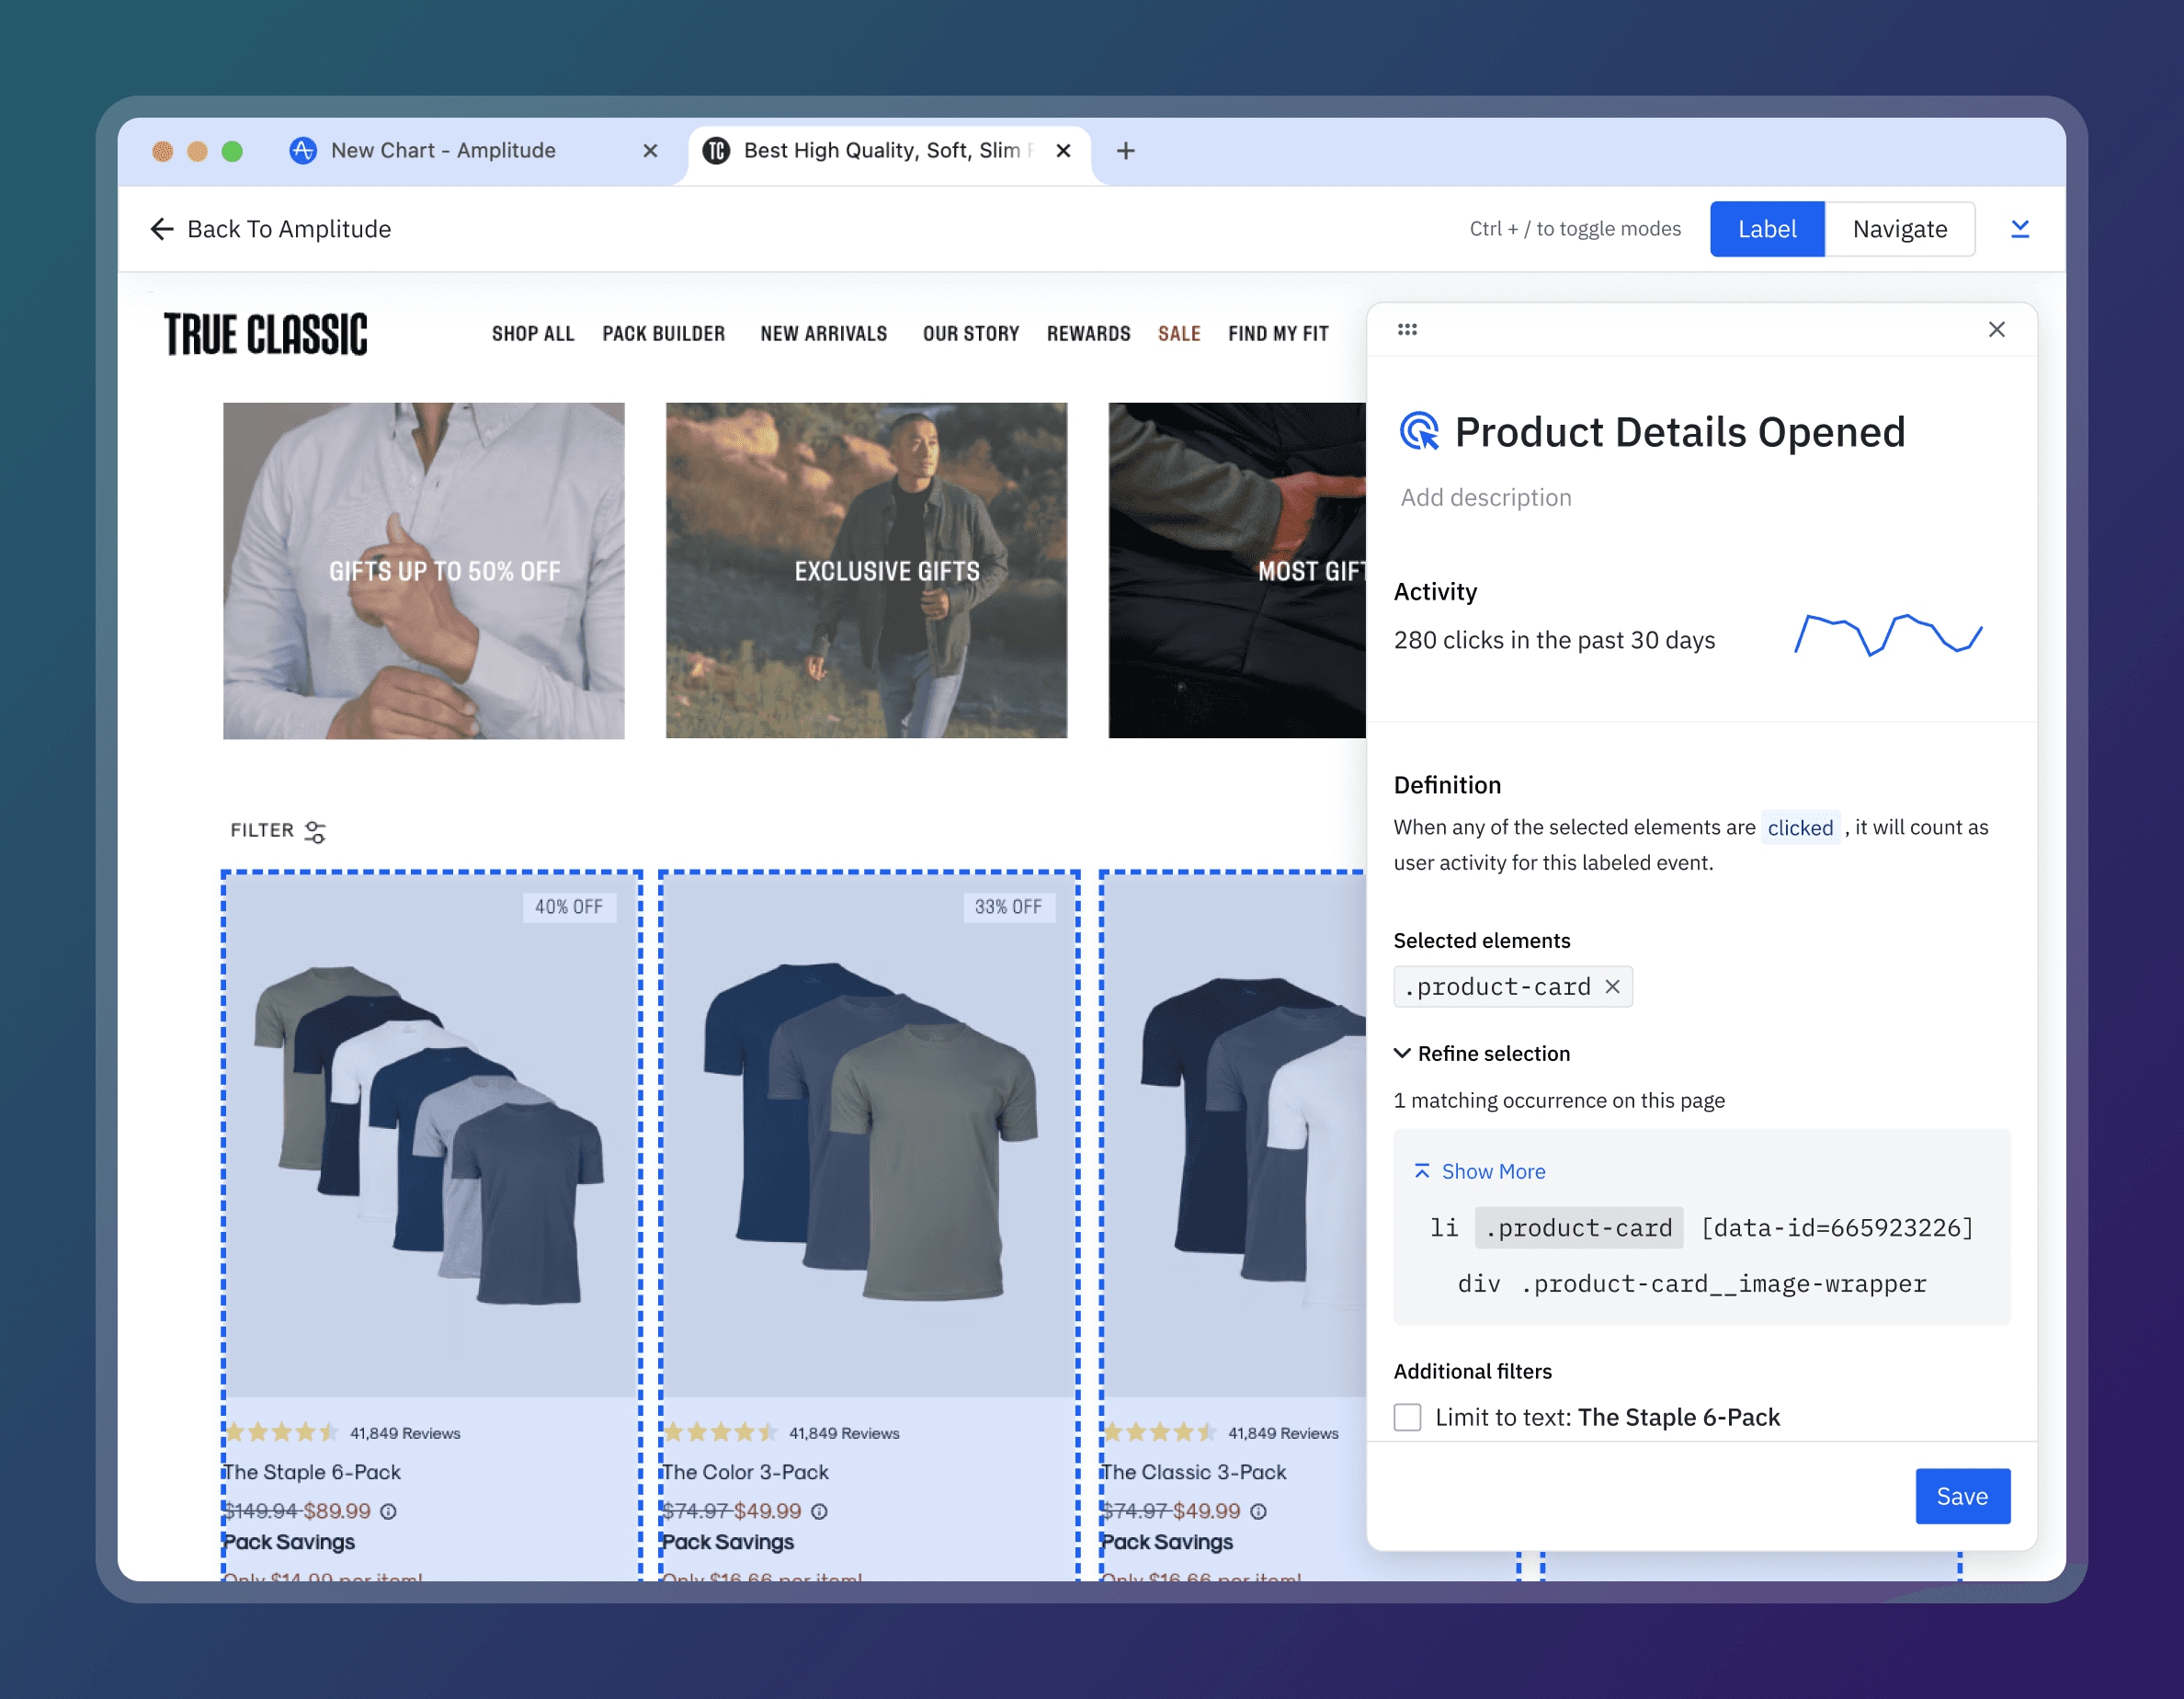Click Show More in the selector details
The image size is (2184, 1699).
point(1492,1171)
